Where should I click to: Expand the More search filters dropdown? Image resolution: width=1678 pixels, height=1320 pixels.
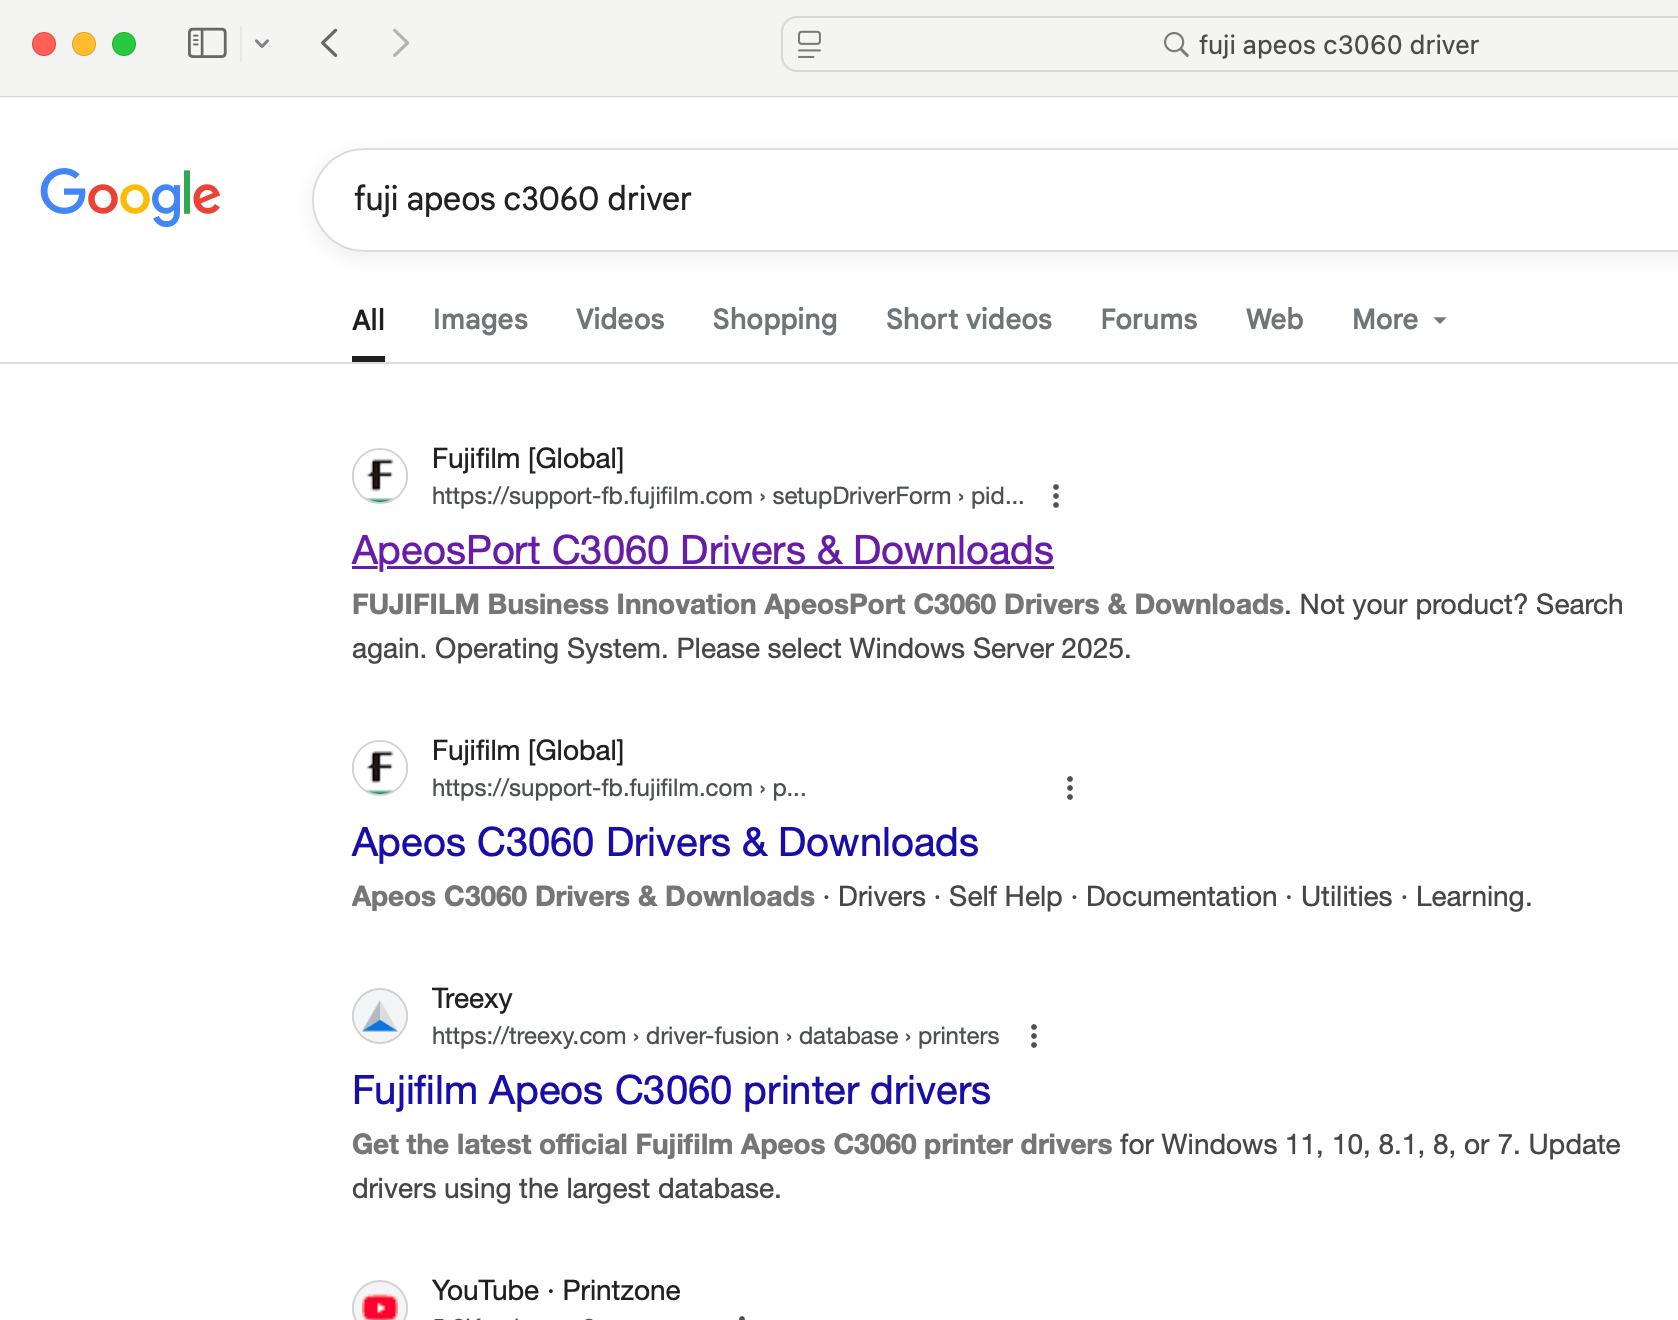[1399, 320]
